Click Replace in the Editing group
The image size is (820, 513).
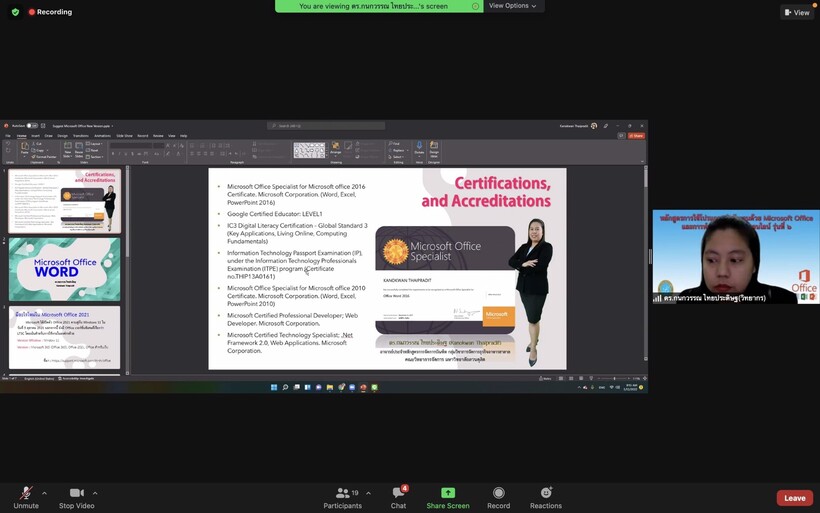click(x=396, y=151)
